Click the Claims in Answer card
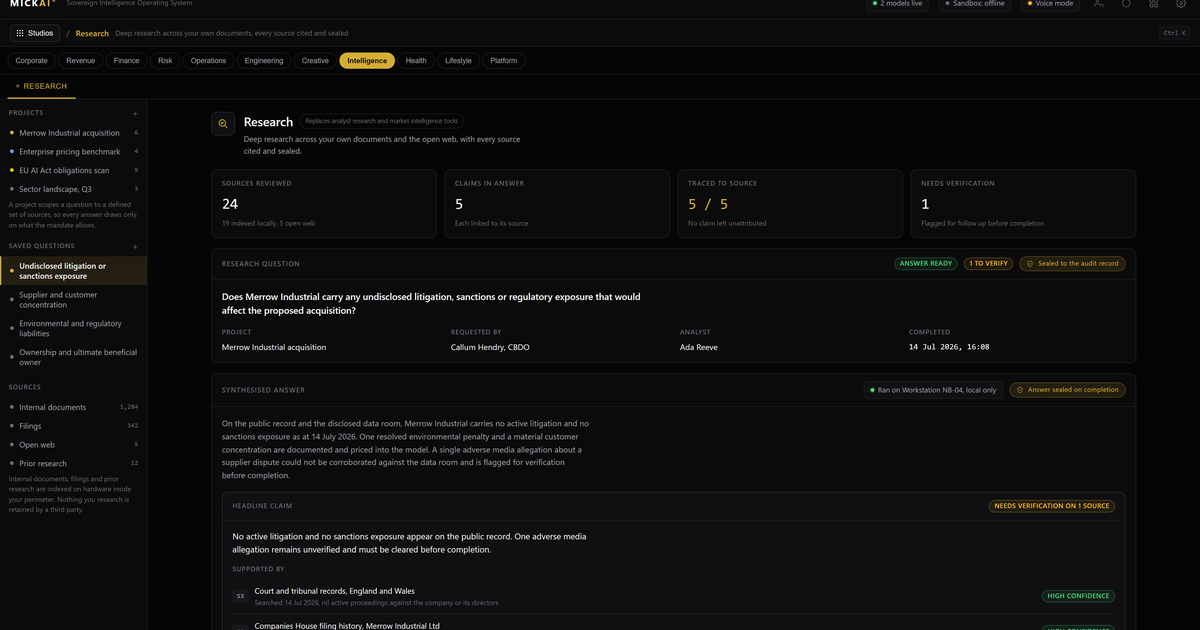1200x630 pixels. [556, 204]
